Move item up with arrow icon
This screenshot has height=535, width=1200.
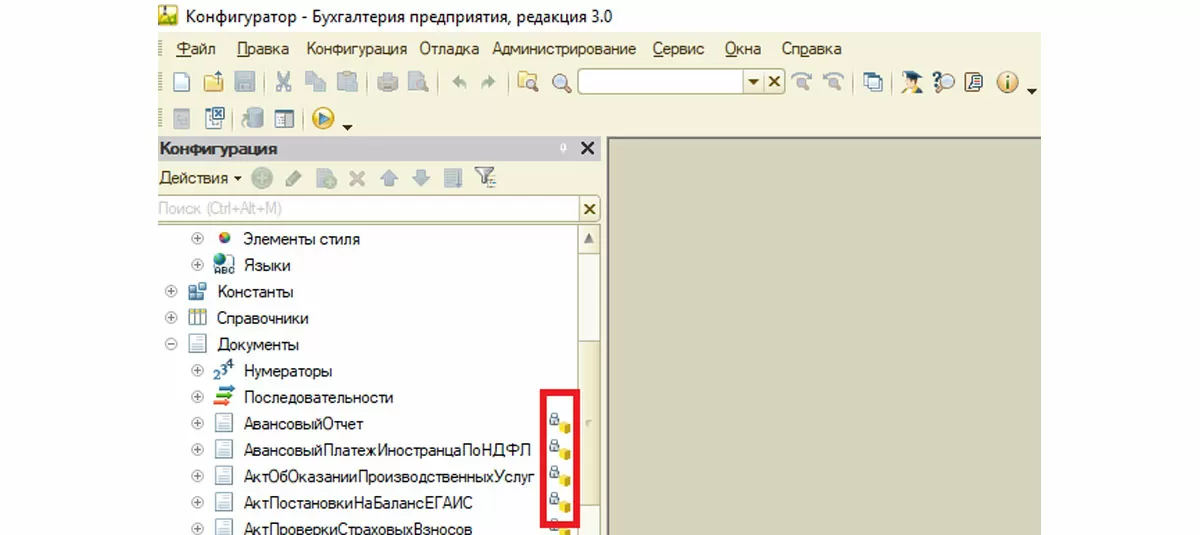click(x=389, y=179)
